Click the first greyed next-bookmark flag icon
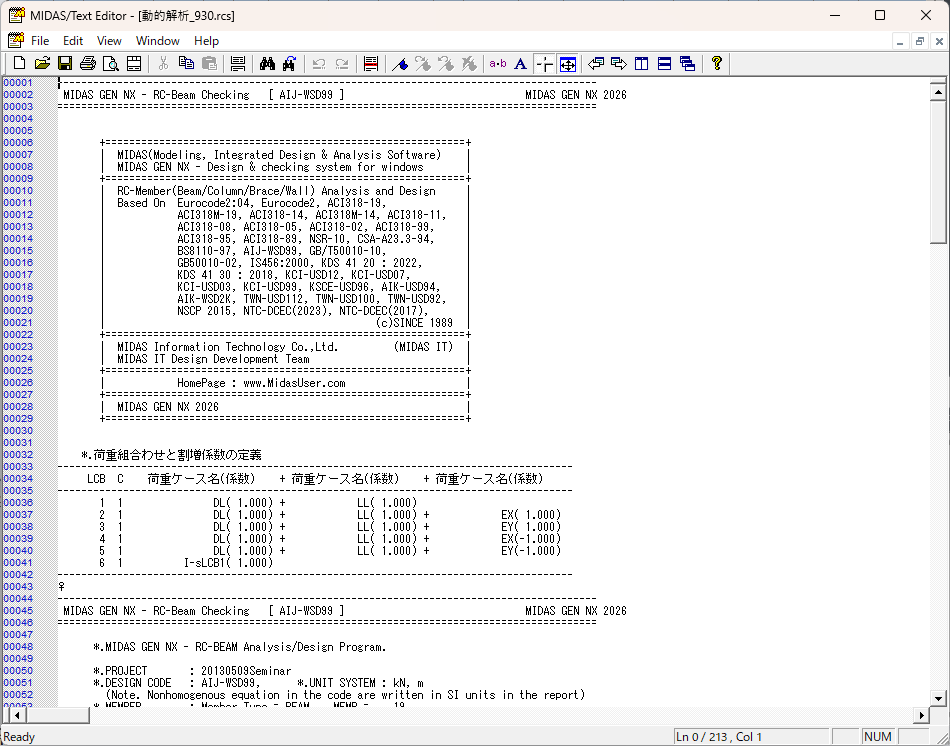Screen dimensions: 950x746 [x=423, y=64]
